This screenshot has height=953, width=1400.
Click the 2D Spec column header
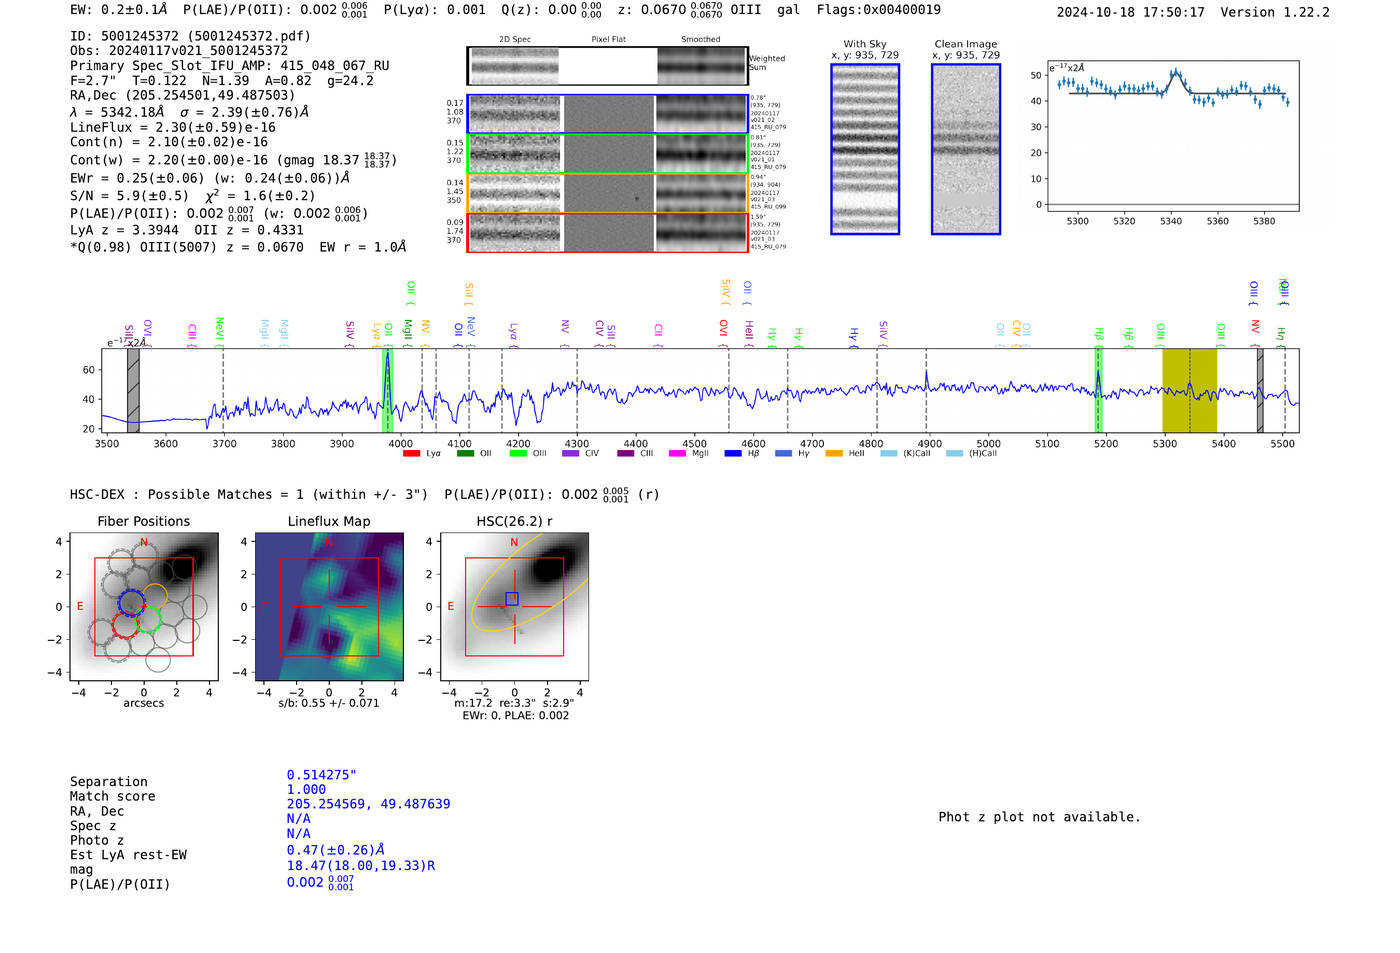(515, 40)
